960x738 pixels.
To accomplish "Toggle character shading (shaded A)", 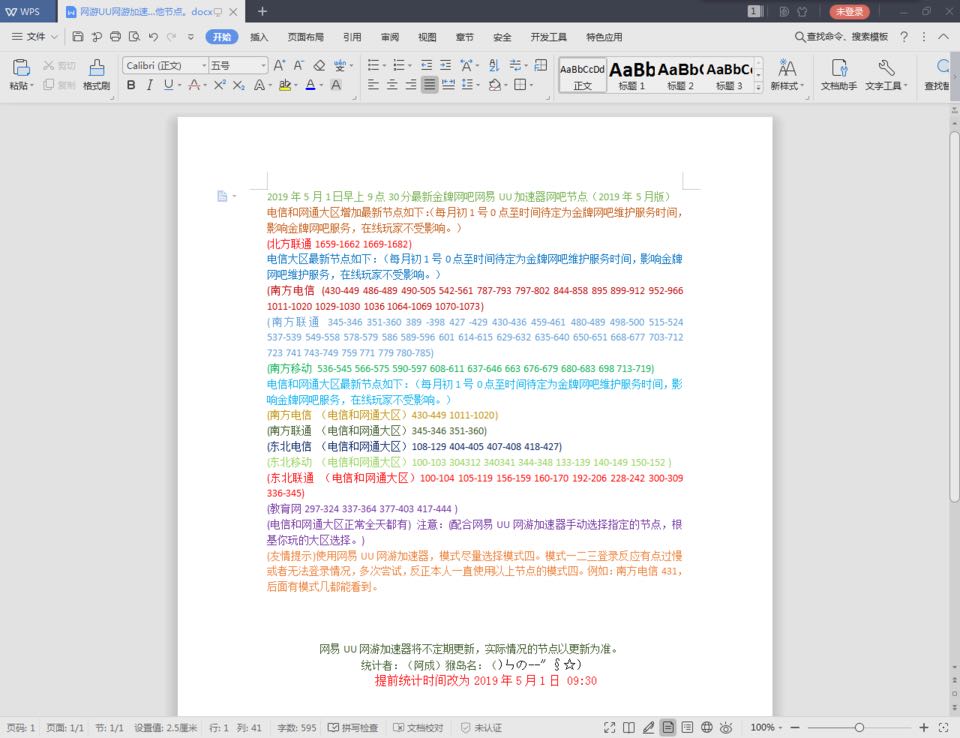I will pyautogui.click(x=336, y=85).
